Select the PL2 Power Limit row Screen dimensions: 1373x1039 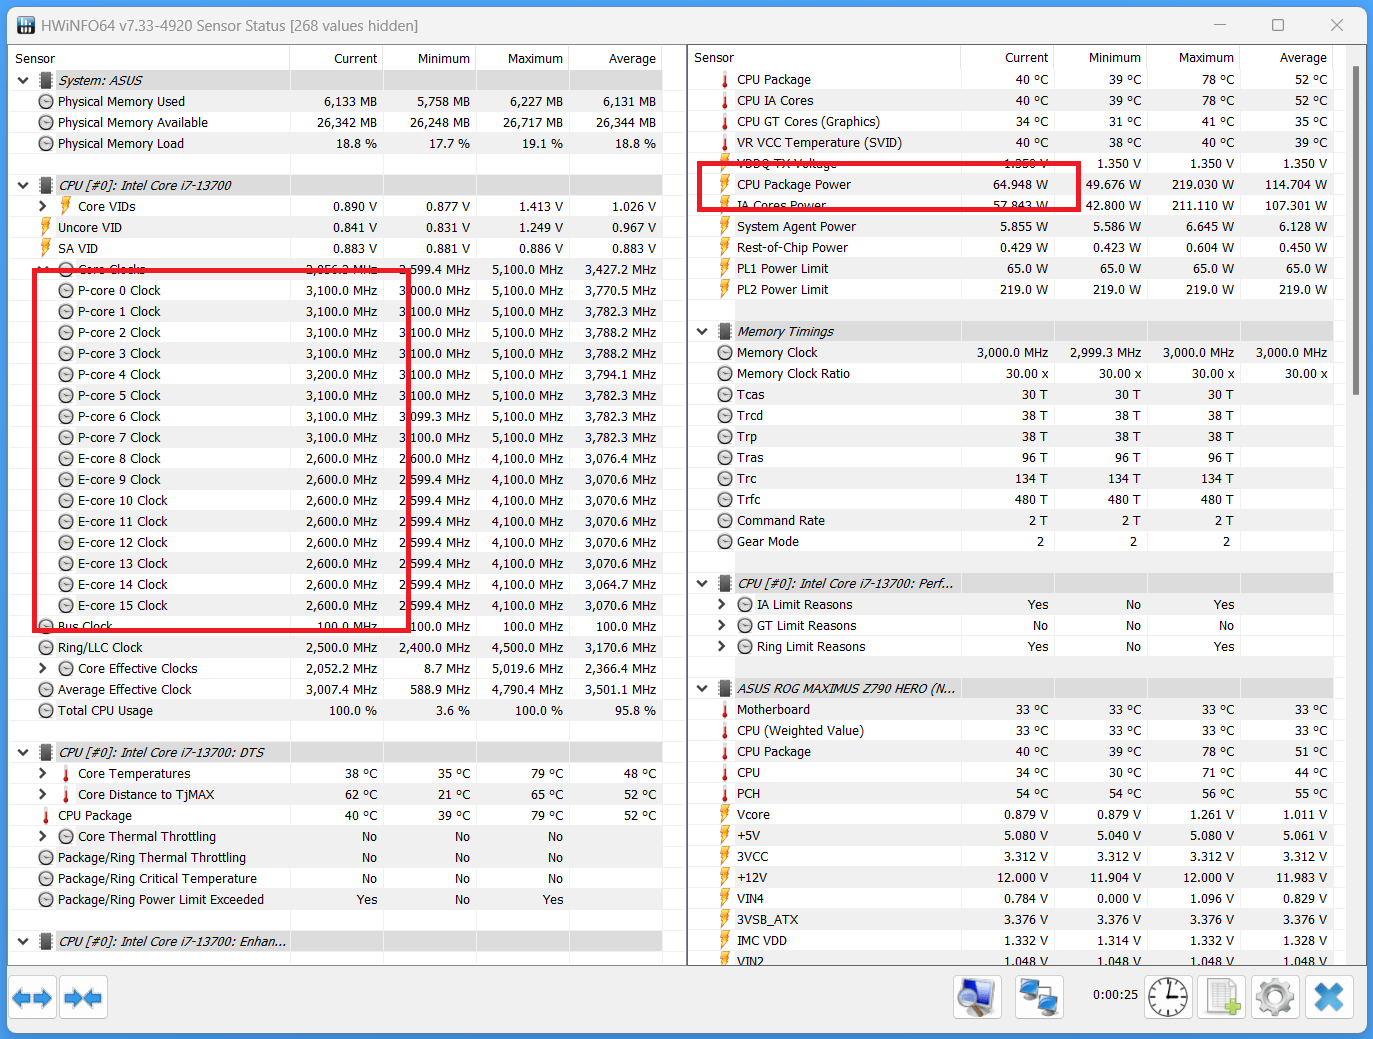point(1011,289)
